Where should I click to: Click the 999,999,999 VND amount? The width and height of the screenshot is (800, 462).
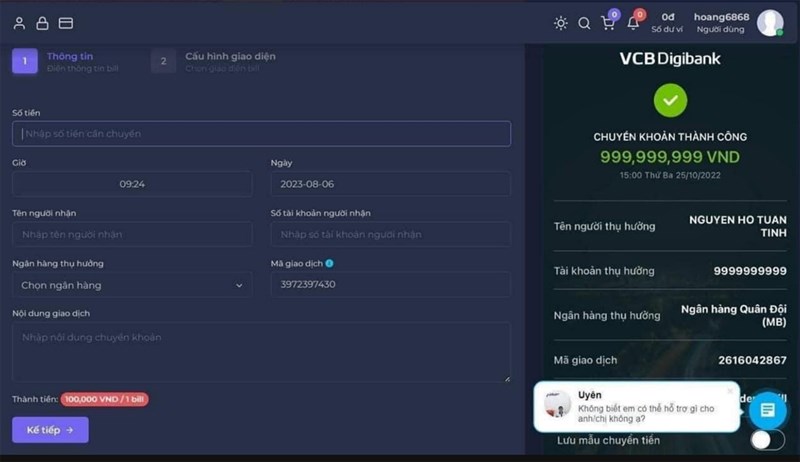[670, 157]
